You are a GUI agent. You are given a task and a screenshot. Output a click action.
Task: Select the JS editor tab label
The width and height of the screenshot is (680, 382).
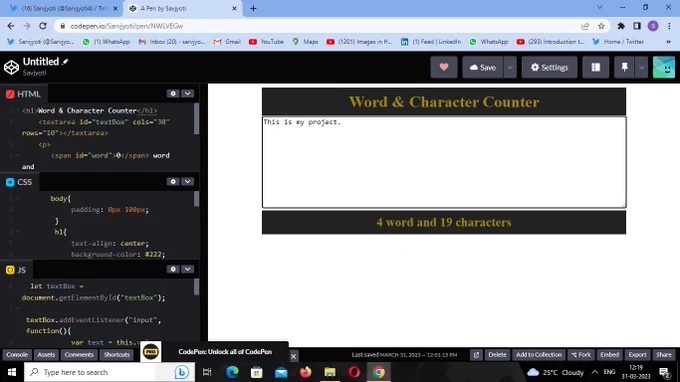16,270
